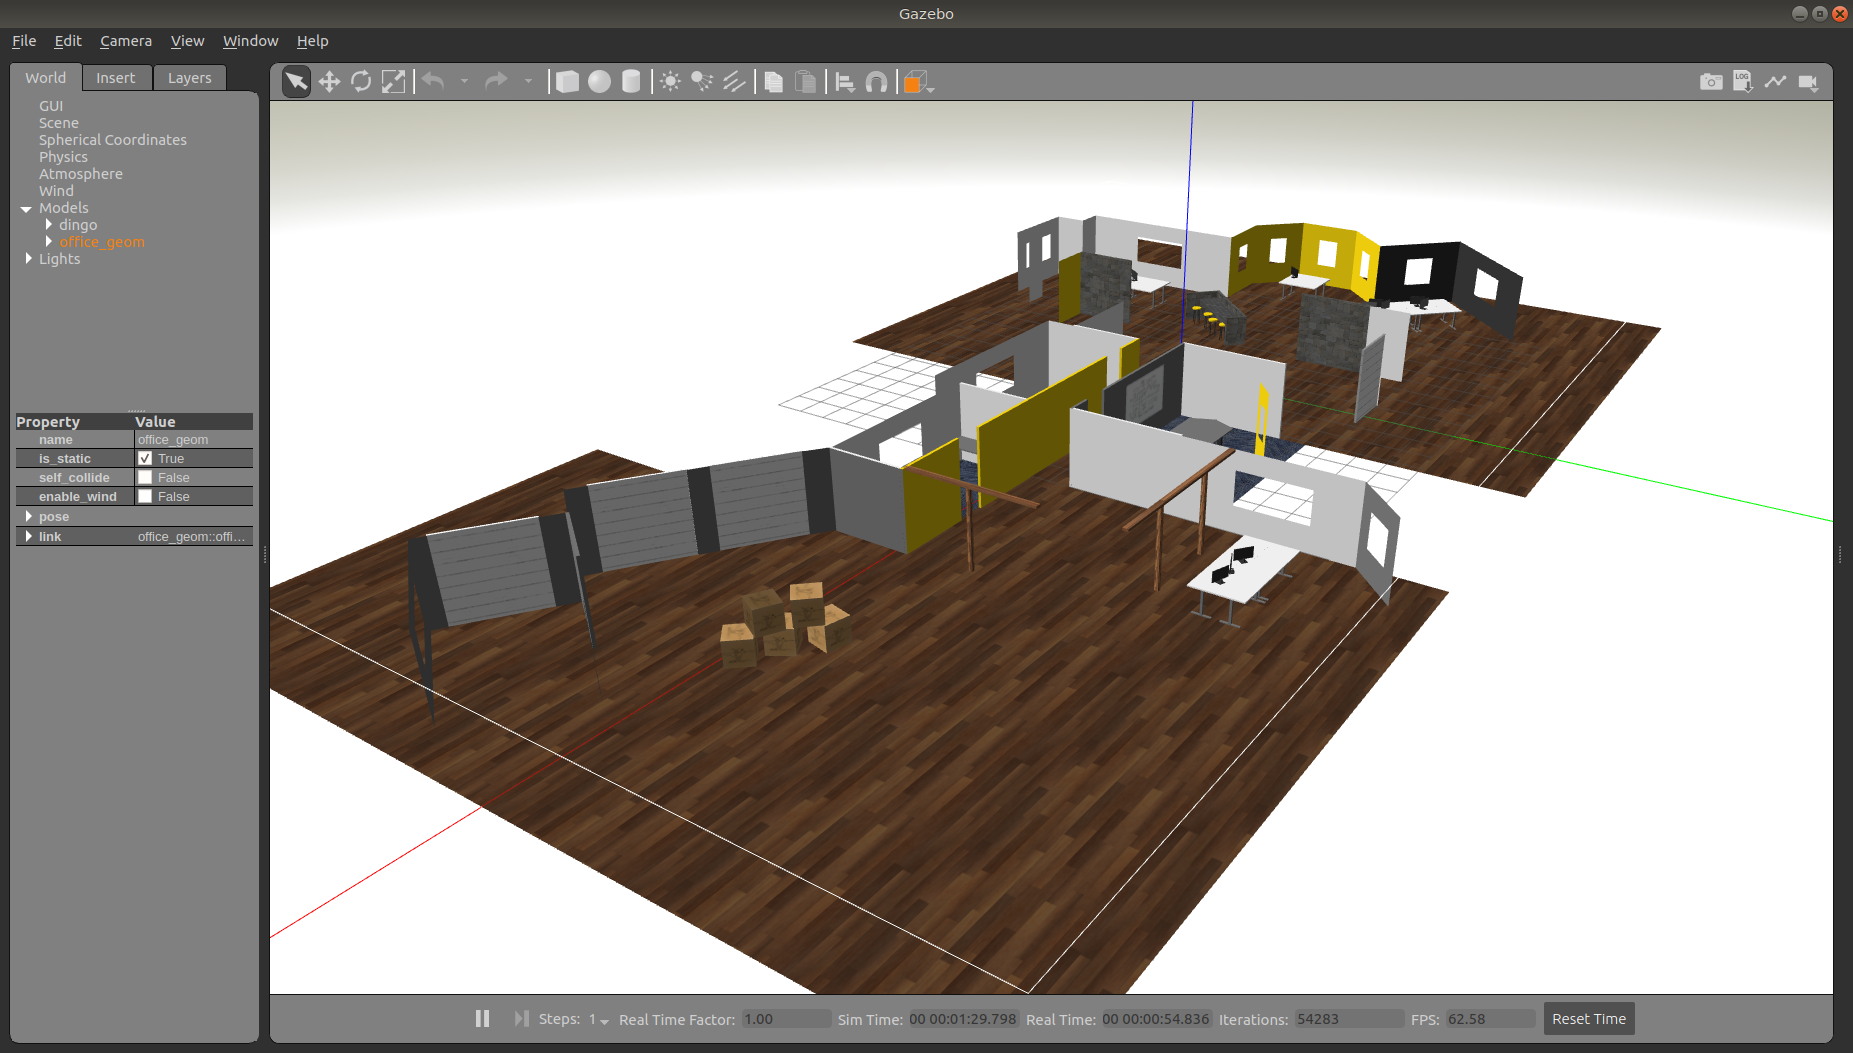
Task: Open the Window menu
Action: tap(250, 41)
